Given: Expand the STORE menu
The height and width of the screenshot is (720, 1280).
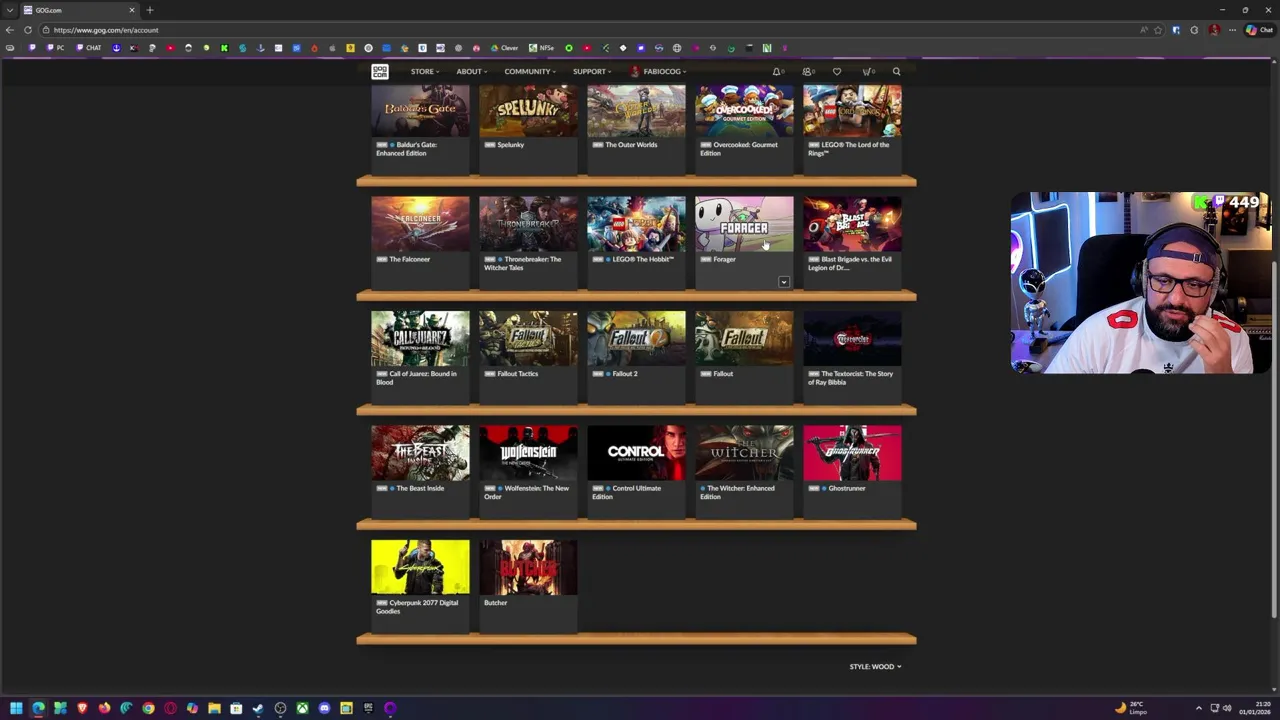Looking at the screenshot, I should (x=424, y=71).
